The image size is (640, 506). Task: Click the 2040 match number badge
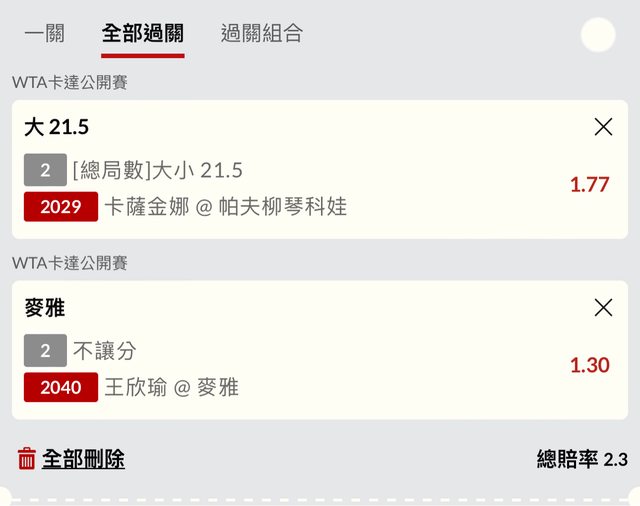(61, 387)
